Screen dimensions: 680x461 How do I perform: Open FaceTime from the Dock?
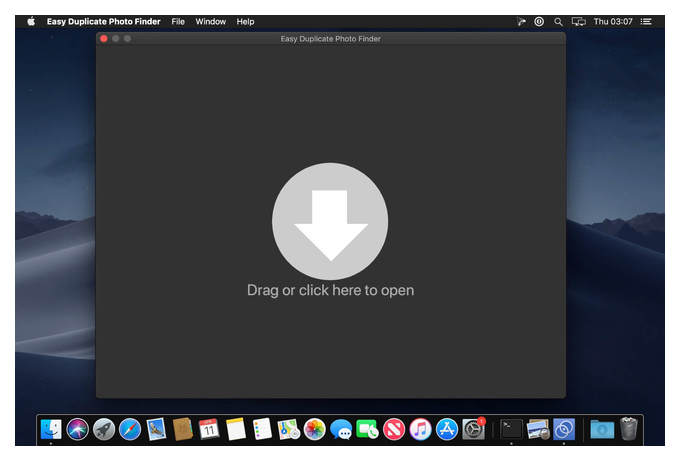point(367,429)
